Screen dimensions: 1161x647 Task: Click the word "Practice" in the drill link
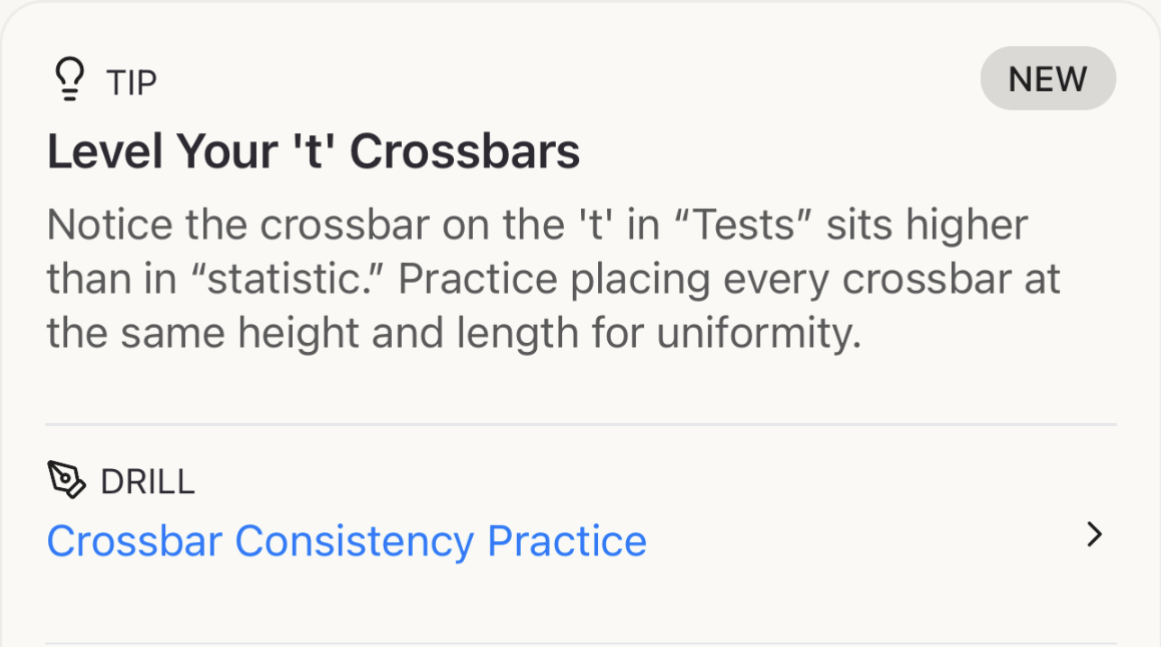pos(566,541)
